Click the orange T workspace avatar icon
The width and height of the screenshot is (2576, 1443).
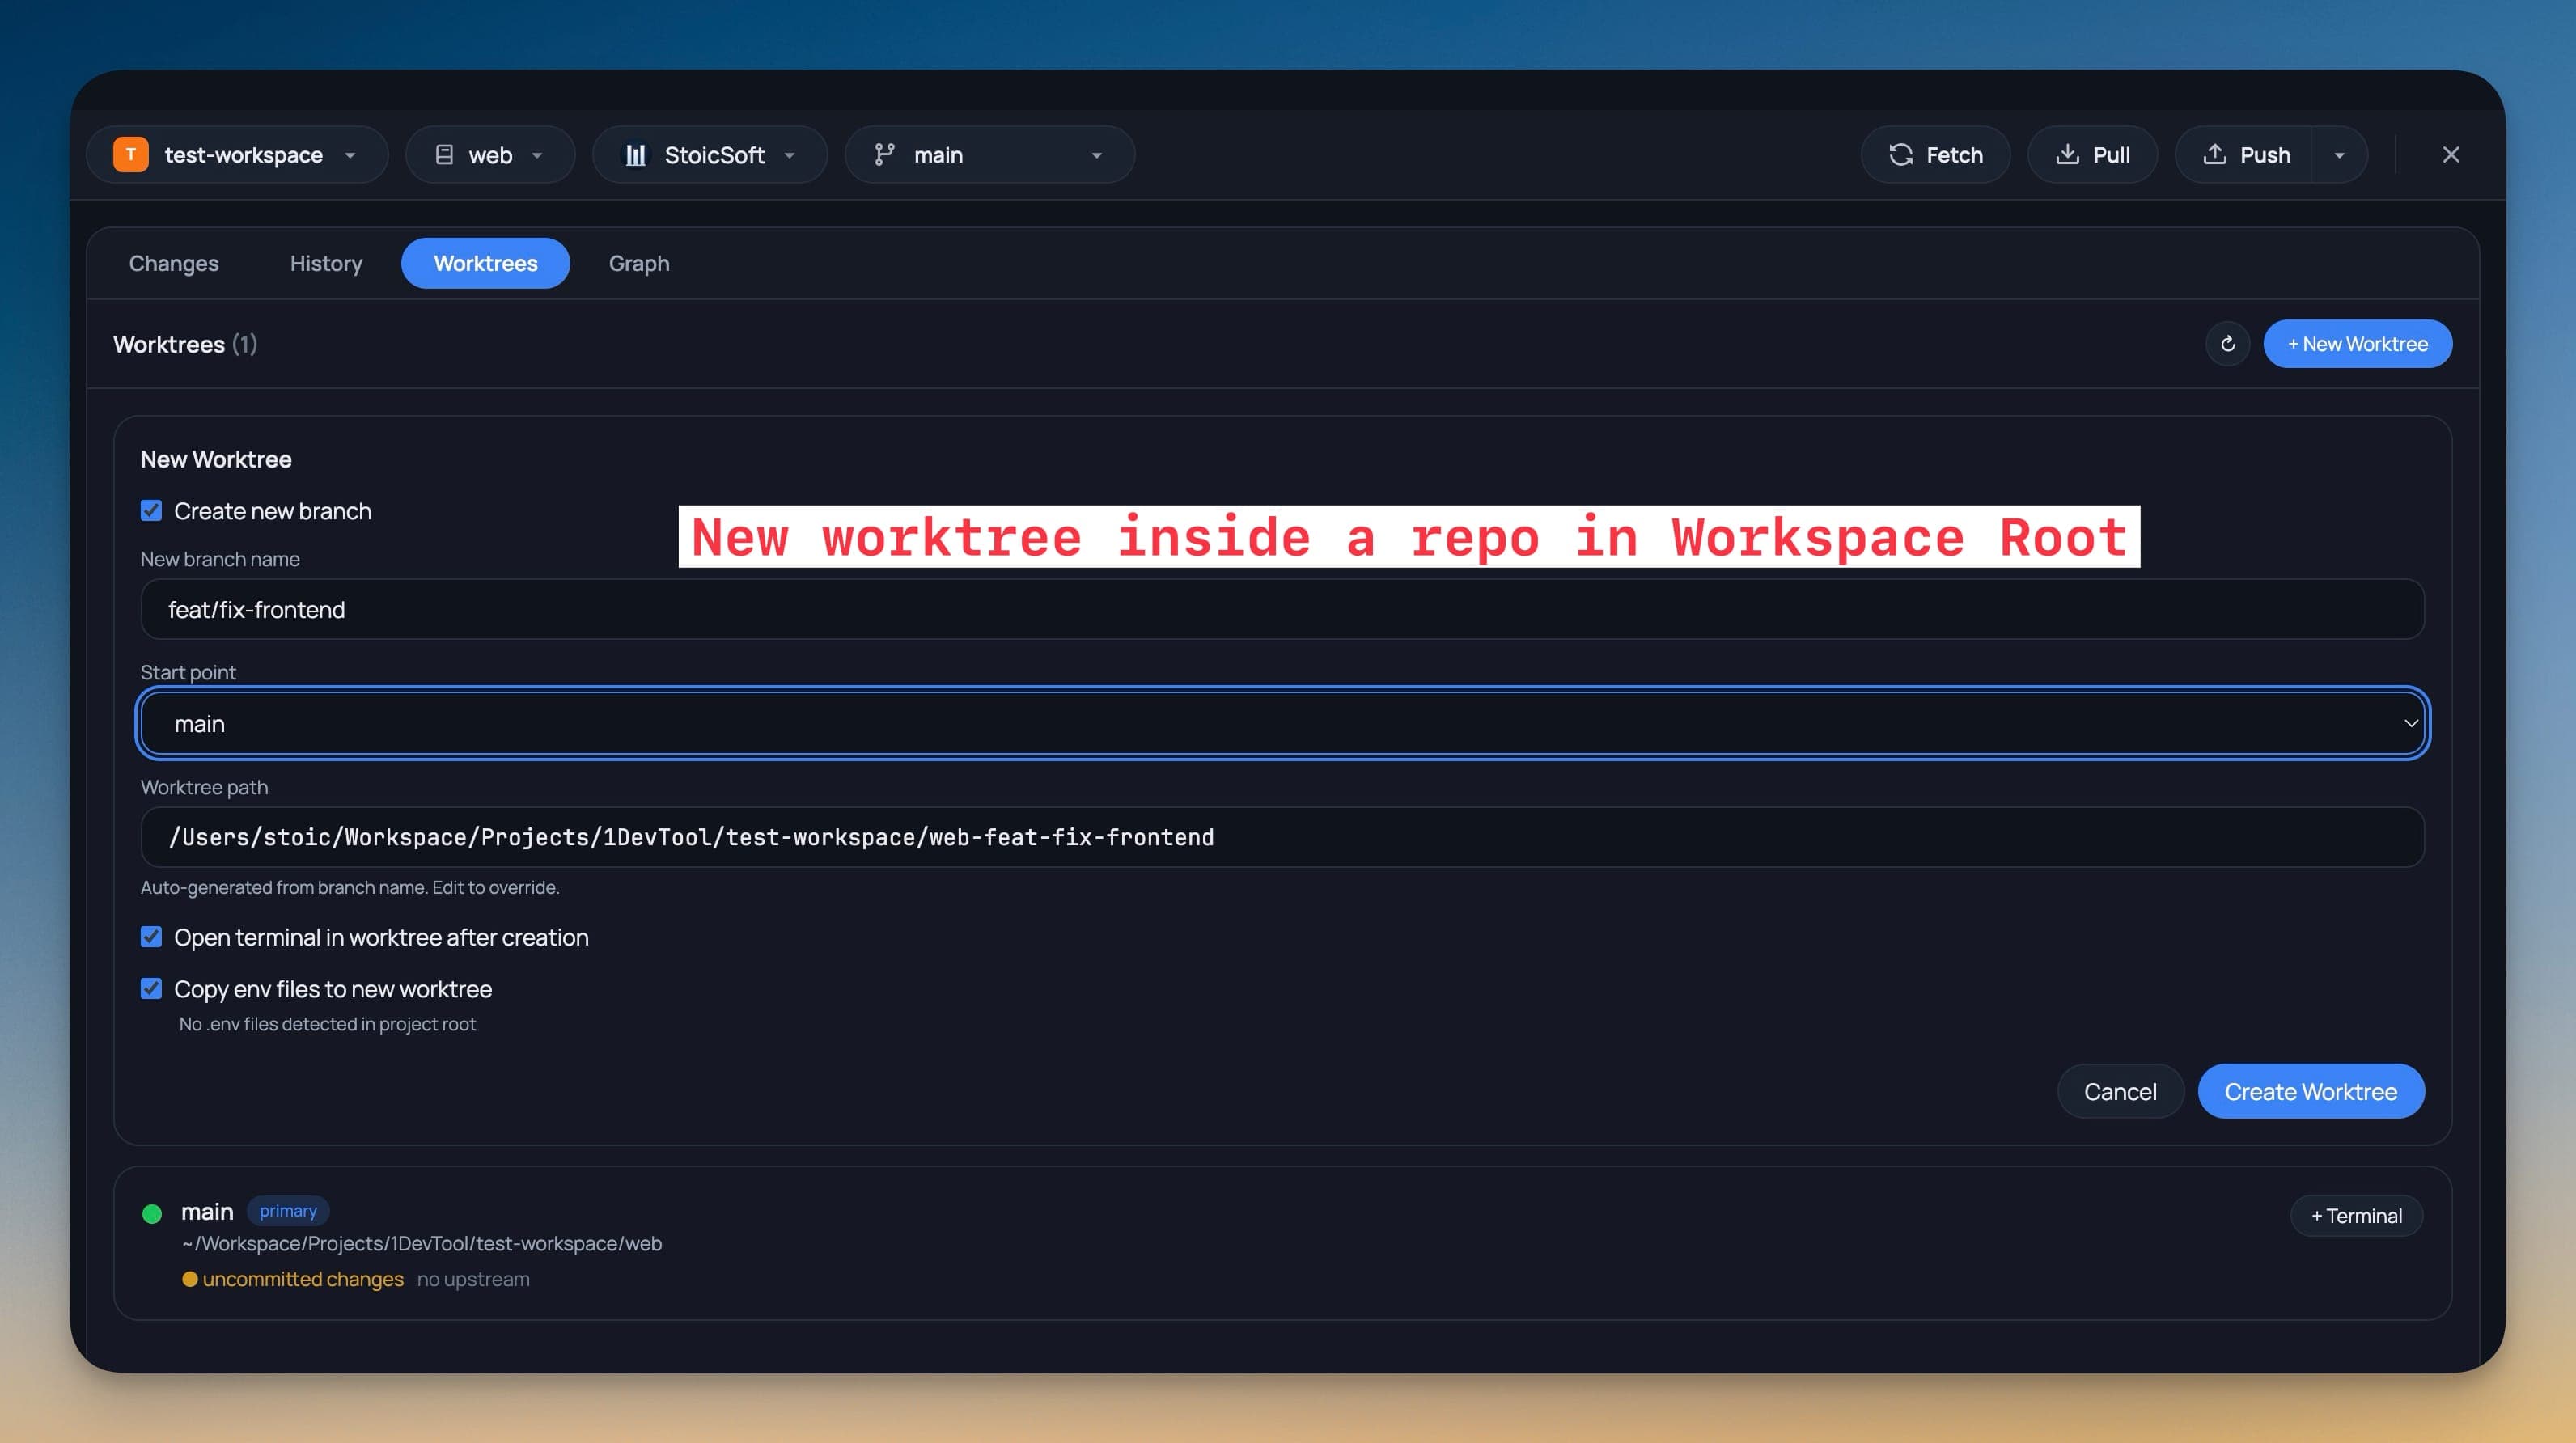(130, 155)
